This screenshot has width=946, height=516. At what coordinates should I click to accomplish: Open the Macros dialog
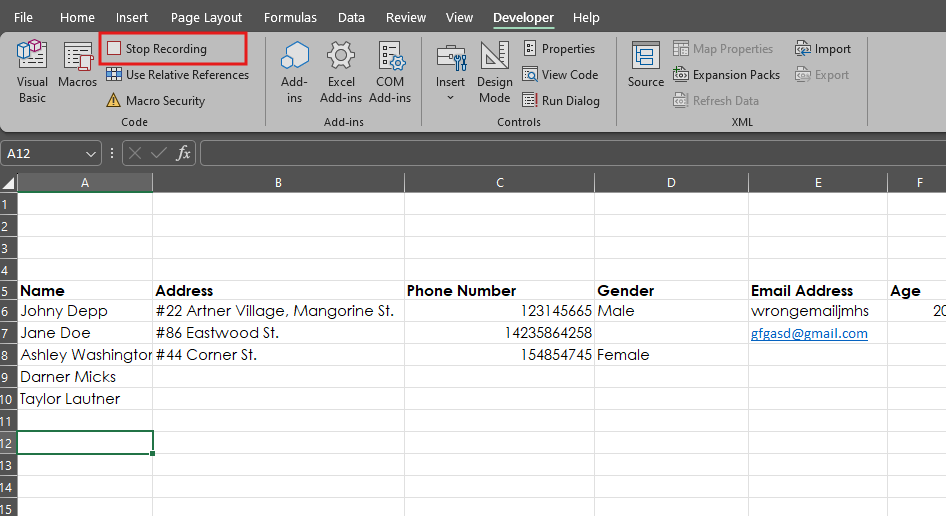click(78, 68)
